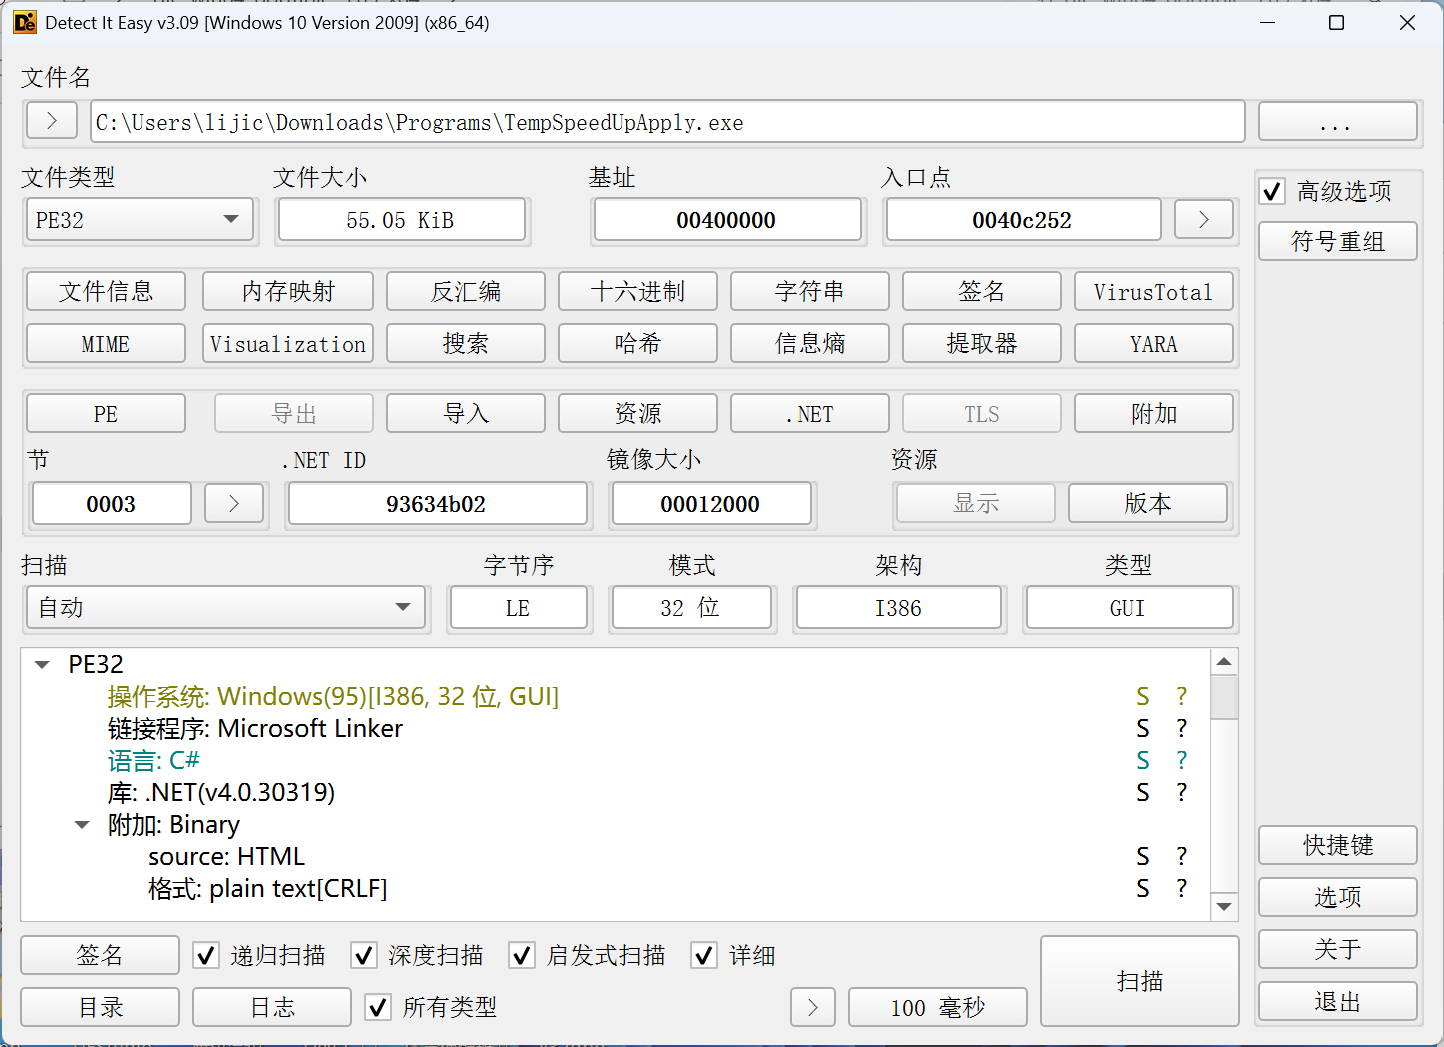Click the results list scrollbar thumb
Viewport: 1444px width, 1047px height.
coord(1224,697)
